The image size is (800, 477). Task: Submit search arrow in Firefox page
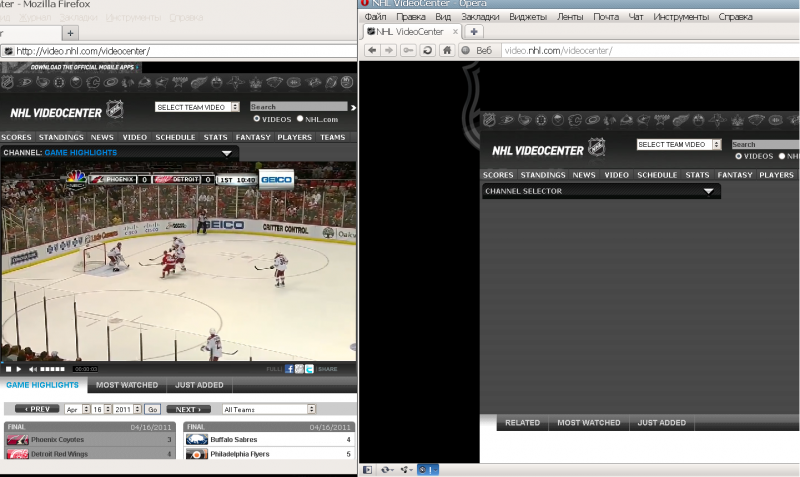tap(353, 107)
